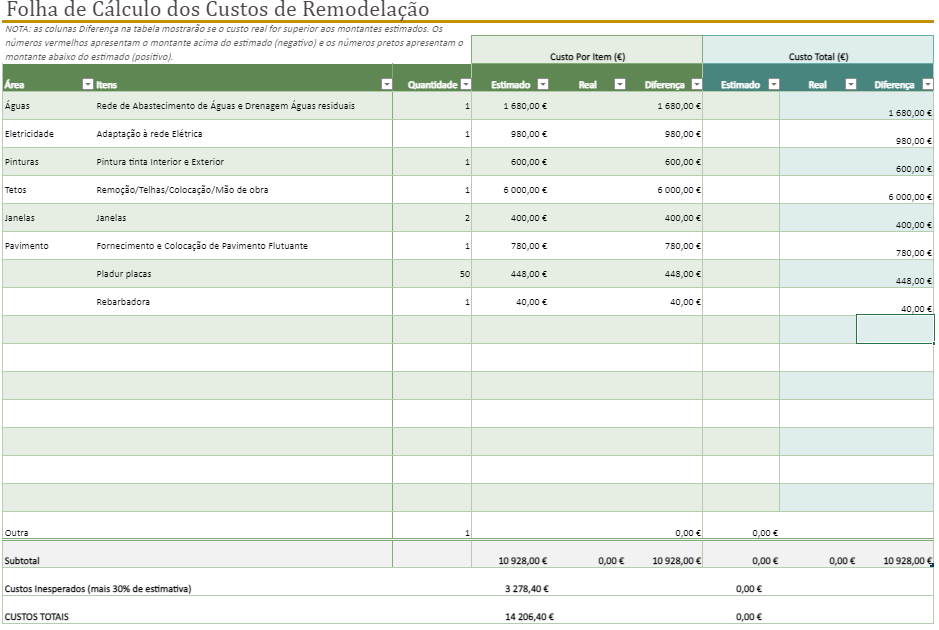Select the Rede de Abastecimento de Águas item cell
Viewport: 939px width, 630px height.
[243, 106]
